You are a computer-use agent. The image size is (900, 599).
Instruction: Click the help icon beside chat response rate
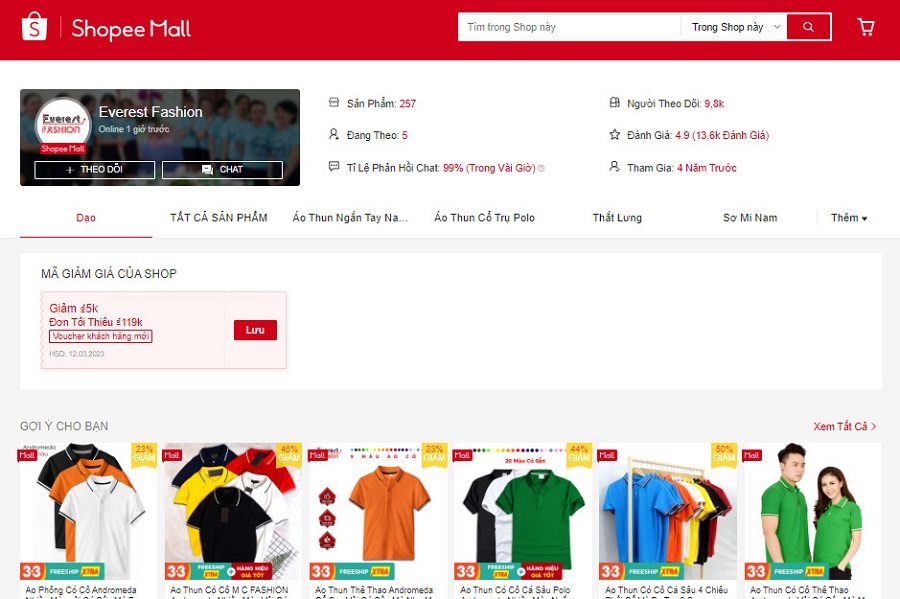pos(541,168)
